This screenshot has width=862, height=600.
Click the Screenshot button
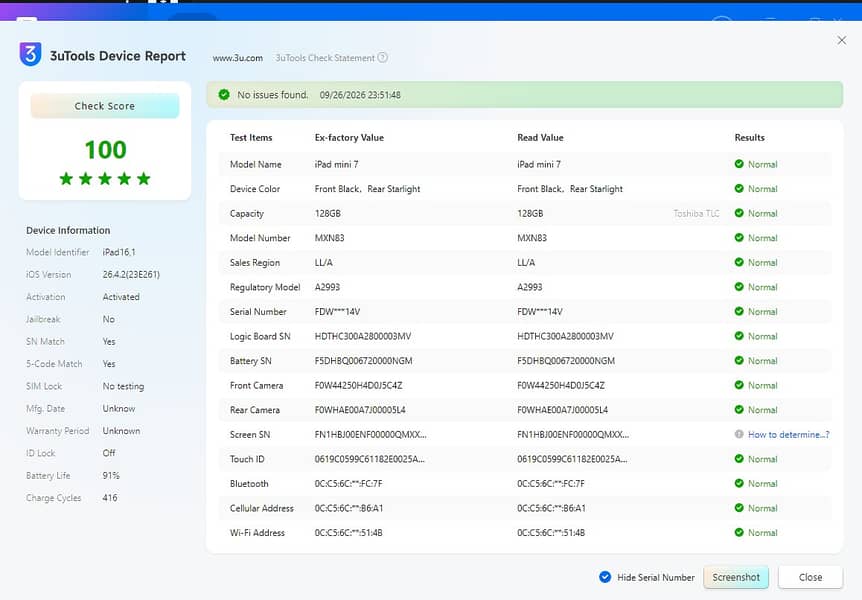click(736, 577)
